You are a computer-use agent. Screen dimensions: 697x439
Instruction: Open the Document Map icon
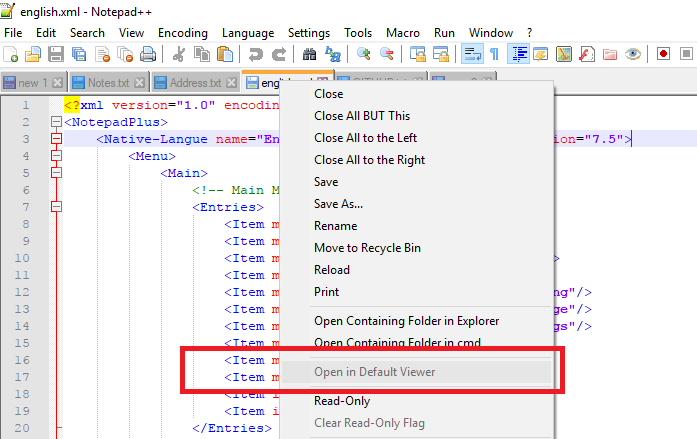(x=564, y=54)
